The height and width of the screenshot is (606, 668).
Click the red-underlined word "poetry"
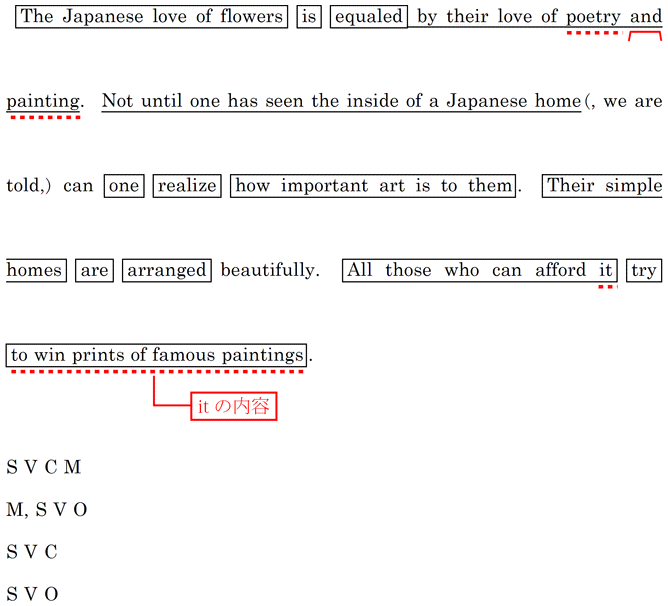point(593,17)
